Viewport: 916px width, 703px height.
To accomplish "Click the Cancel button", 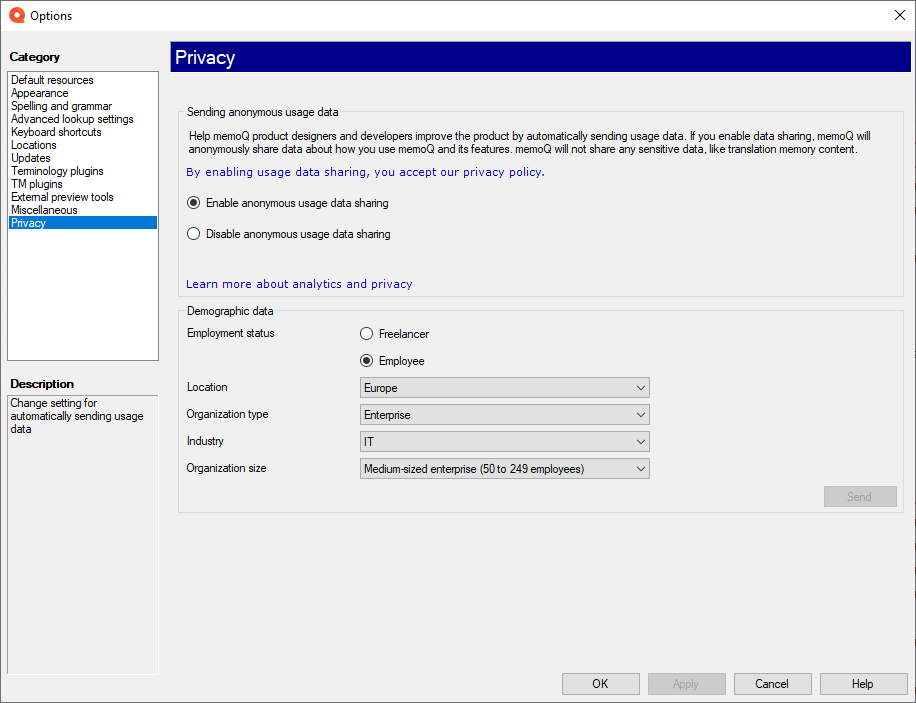I will (x=772, y=684).
